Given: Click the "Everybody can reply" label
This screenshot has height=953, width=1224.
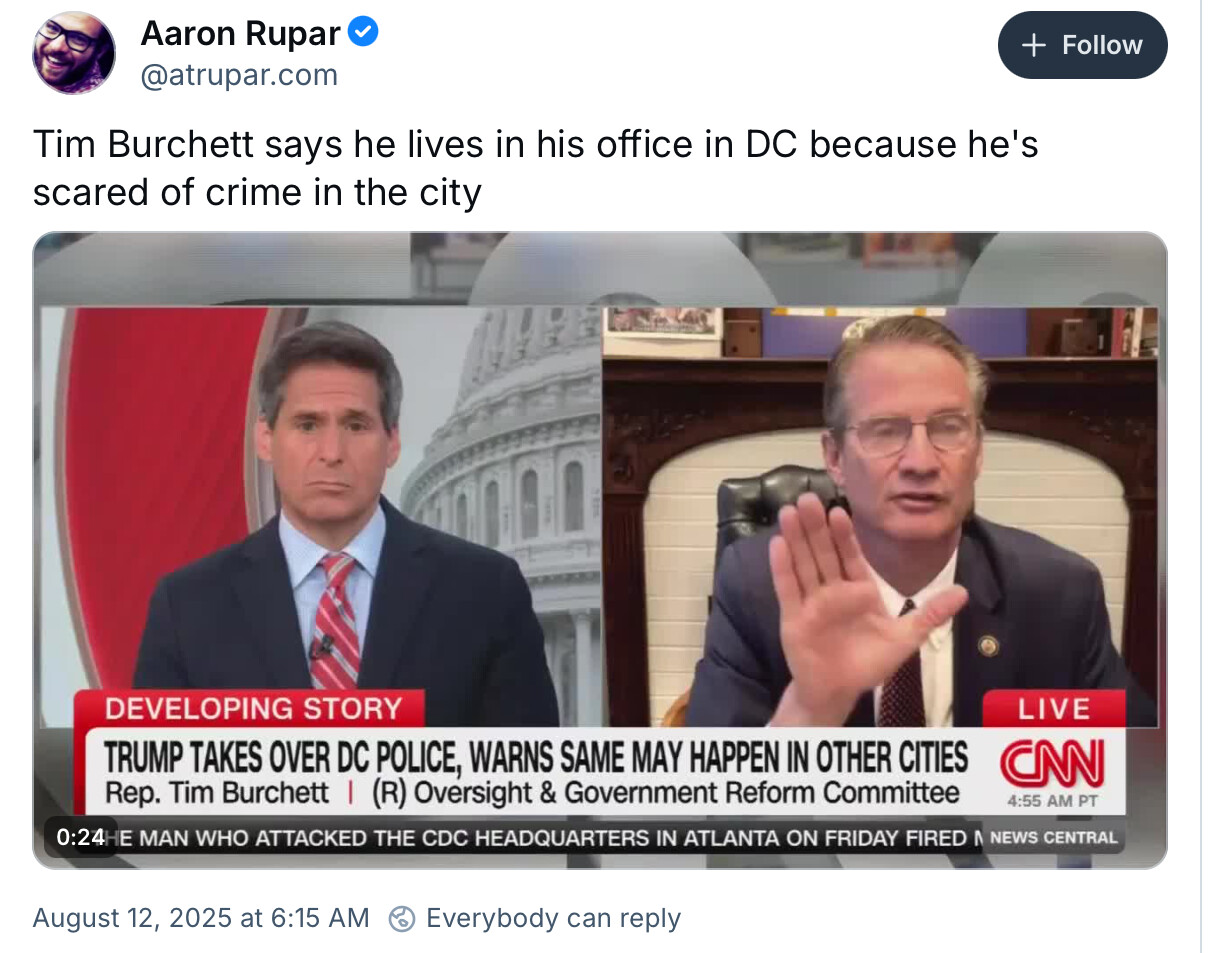Looking at the screenshot, I should 553,918.
